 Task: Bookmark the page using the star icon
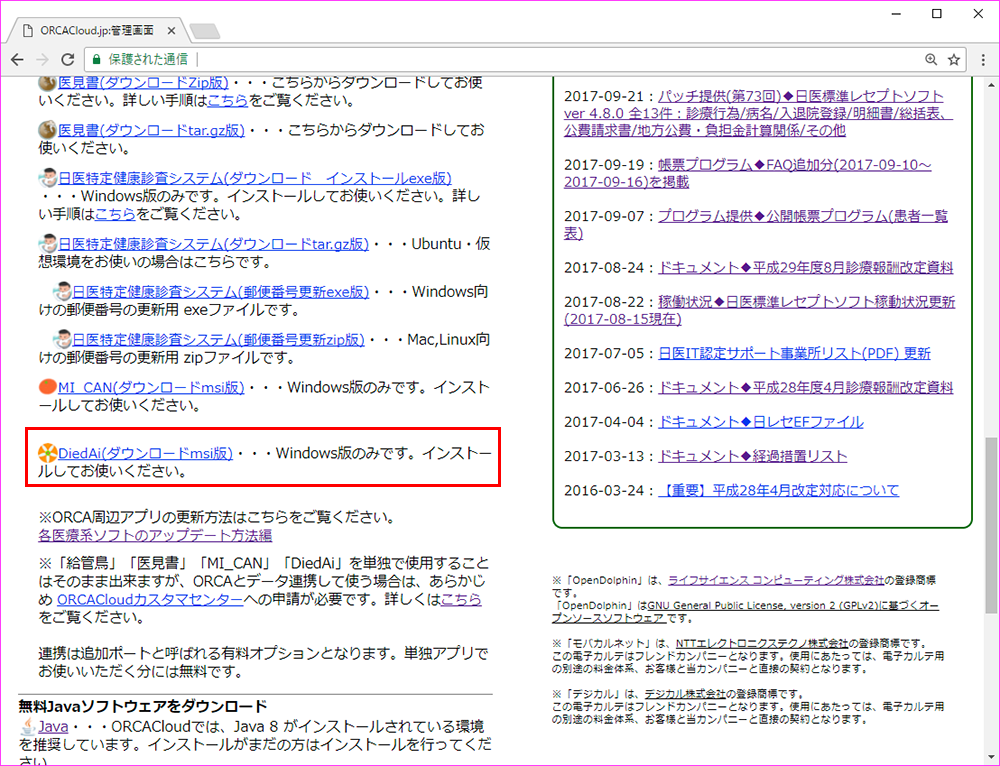coord(951,60)
